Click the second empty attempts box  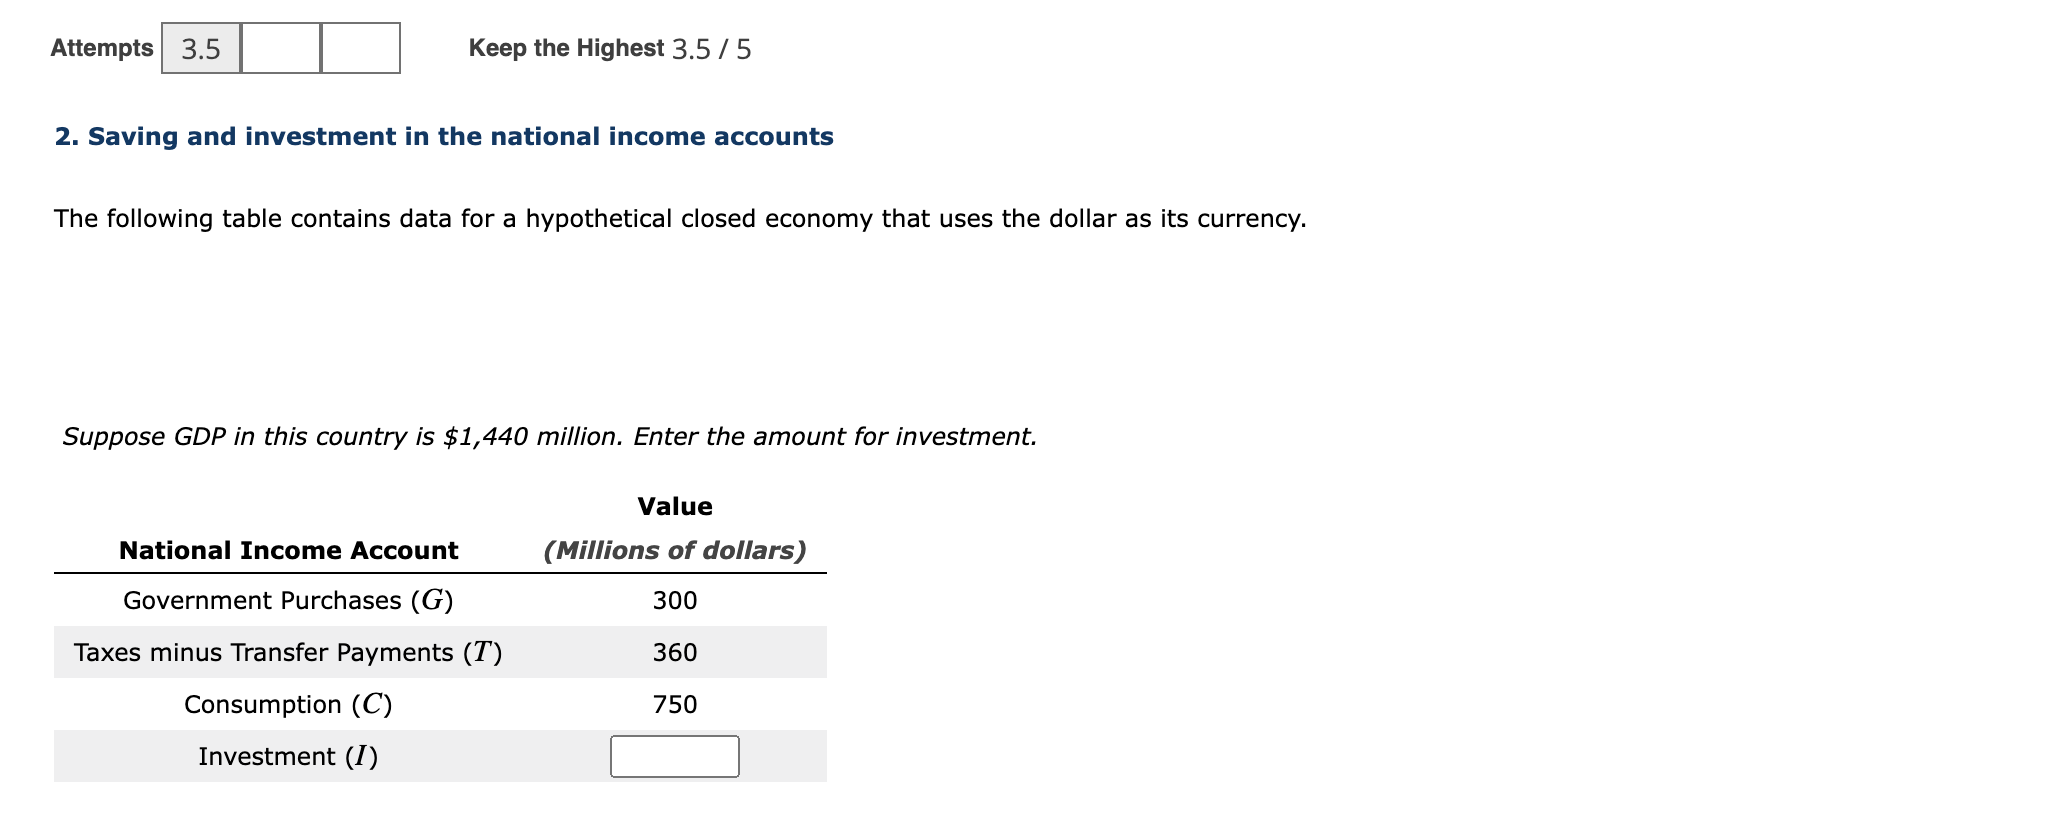coord(280,47)
